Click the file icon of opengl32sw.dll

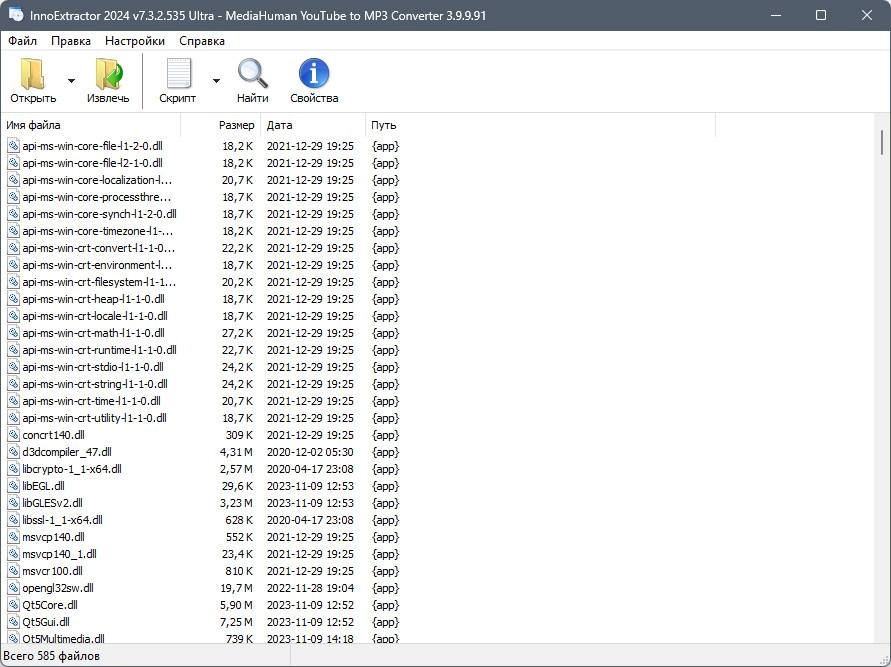click(14, 589)
